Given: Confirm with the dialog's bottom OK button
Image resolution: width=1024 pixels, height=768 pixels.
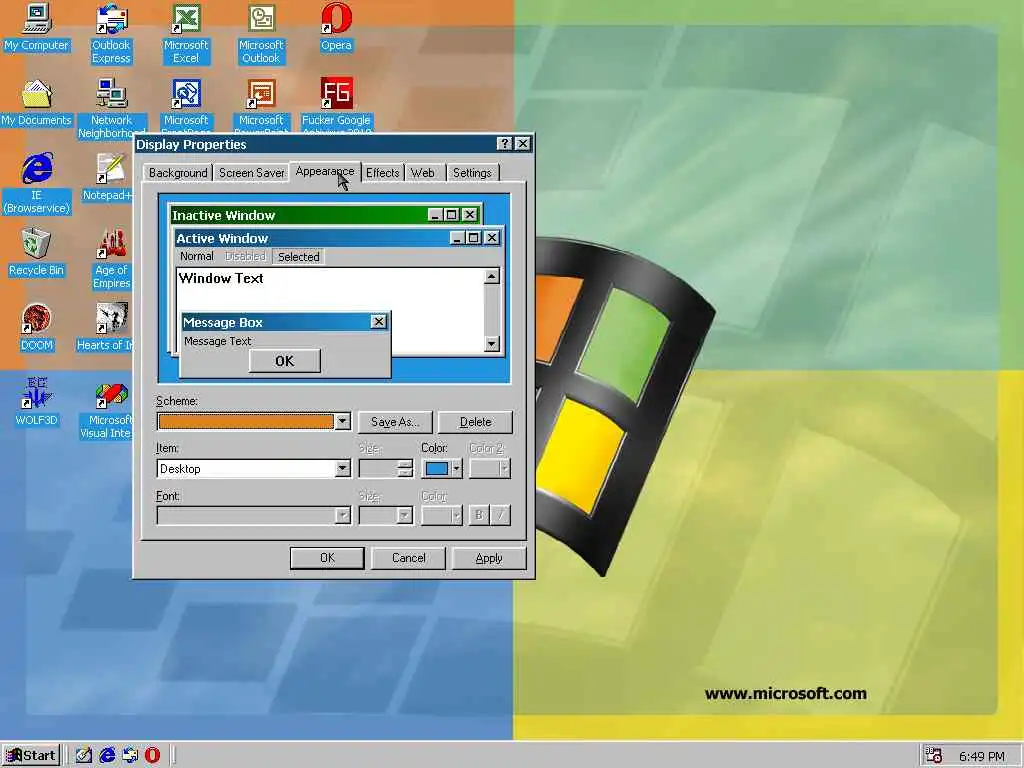Looking at the screenshot, I should tap(327, 558).
